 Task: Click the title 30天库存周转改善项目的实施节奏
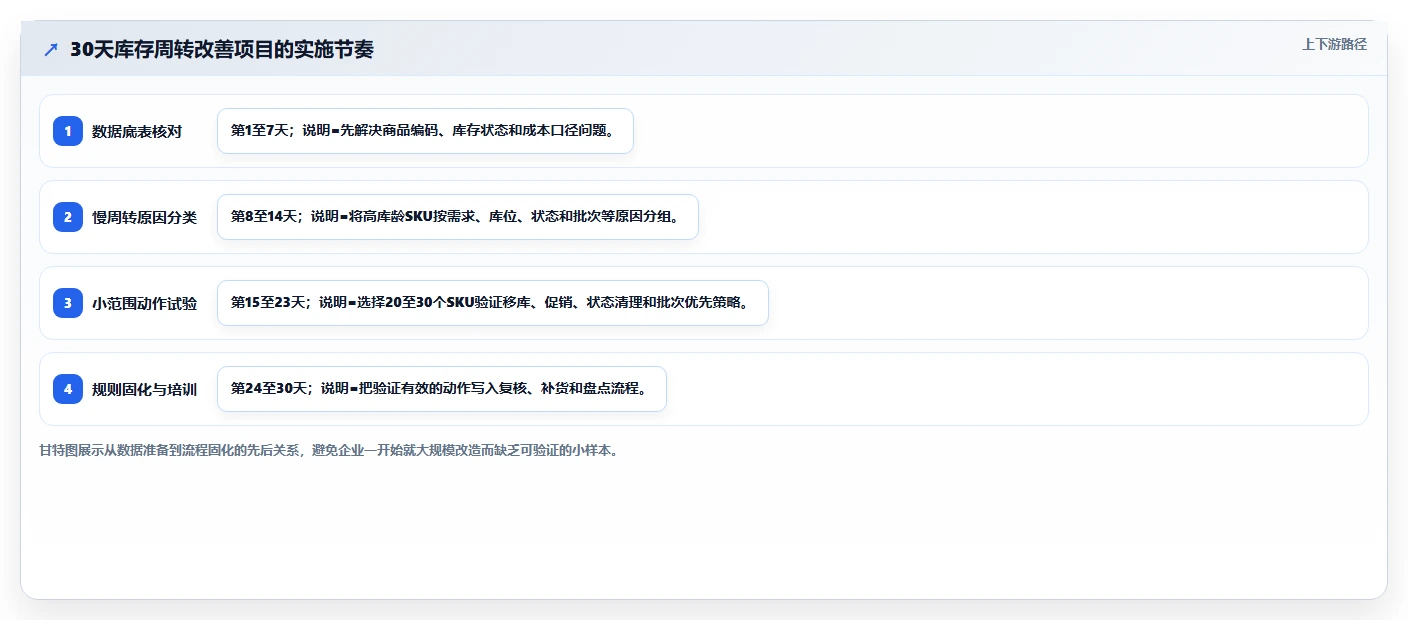pos(222,49)
